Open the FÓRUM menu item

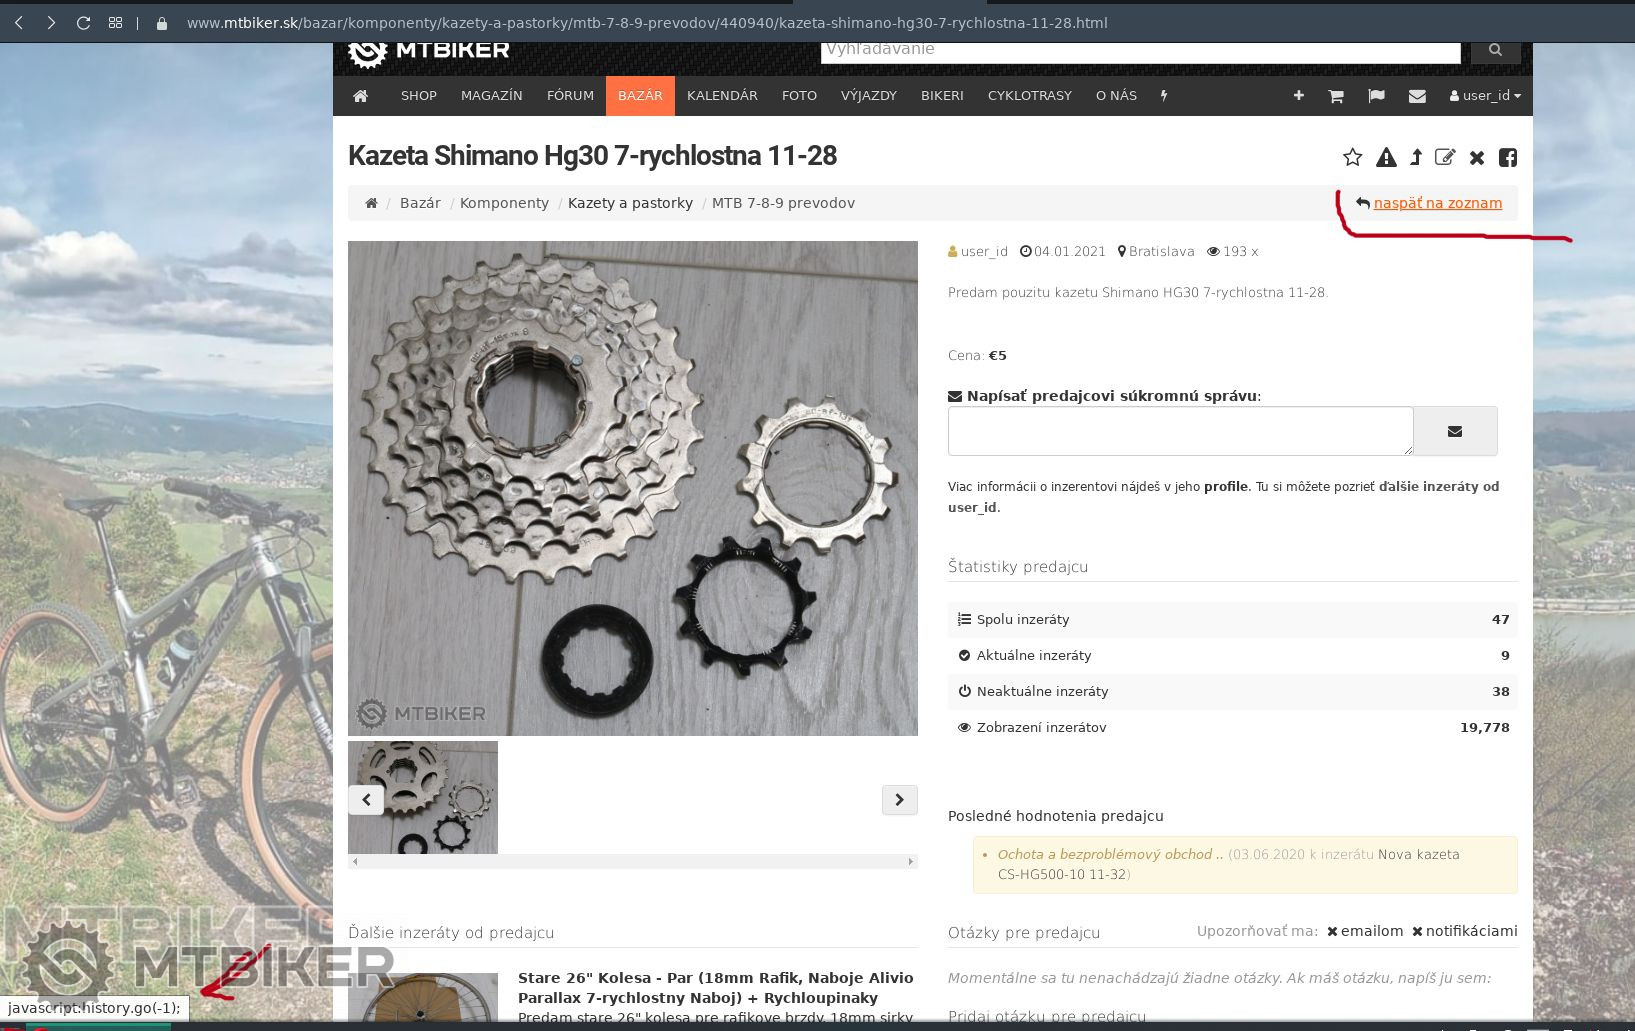click(570, 96)
